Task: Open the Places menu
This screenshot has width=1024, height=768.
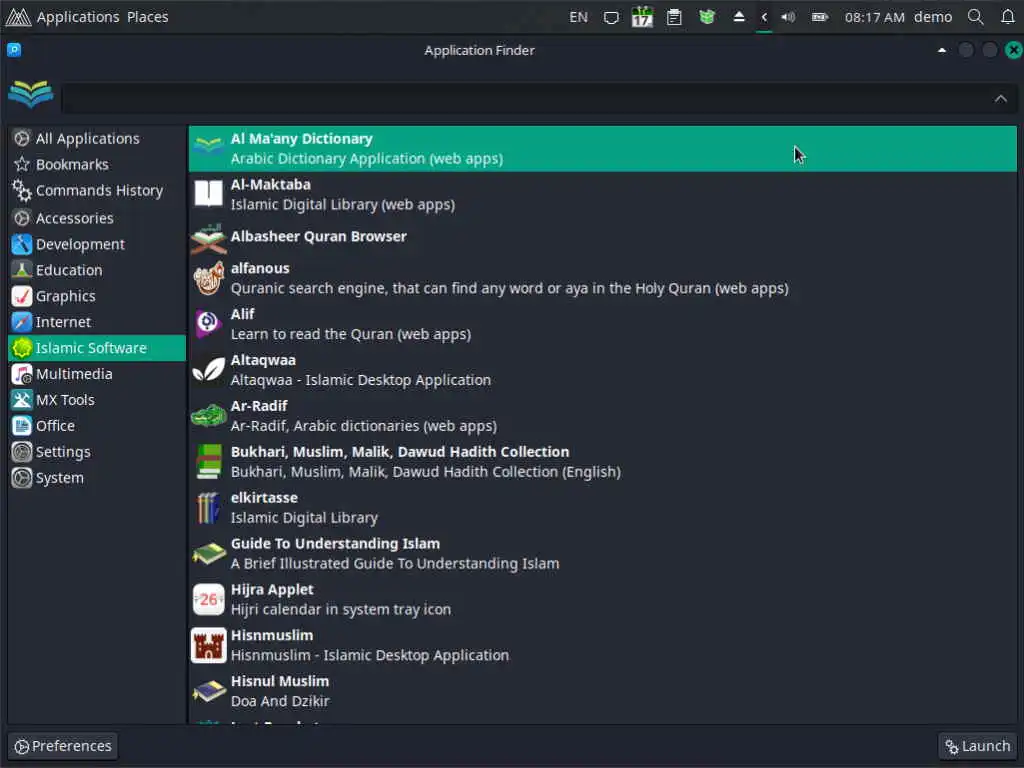Action: tap(148, 17)
